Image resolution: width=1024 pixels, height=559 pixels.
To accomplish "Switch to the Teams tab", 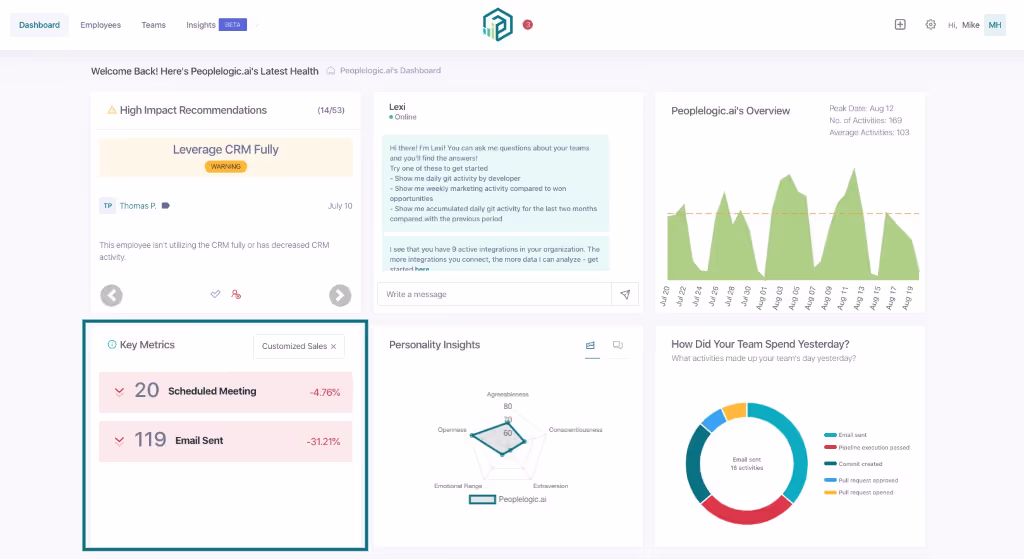I will (153, 25).
